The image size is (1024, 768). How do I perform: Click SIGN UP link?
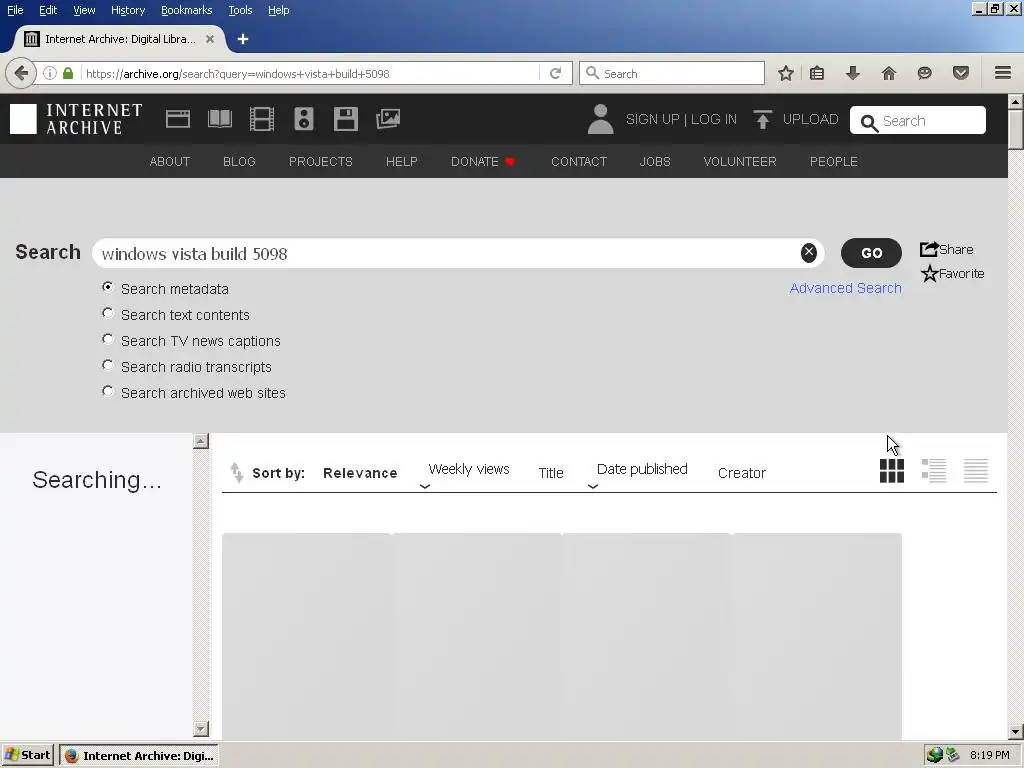(x=652, y=119)
